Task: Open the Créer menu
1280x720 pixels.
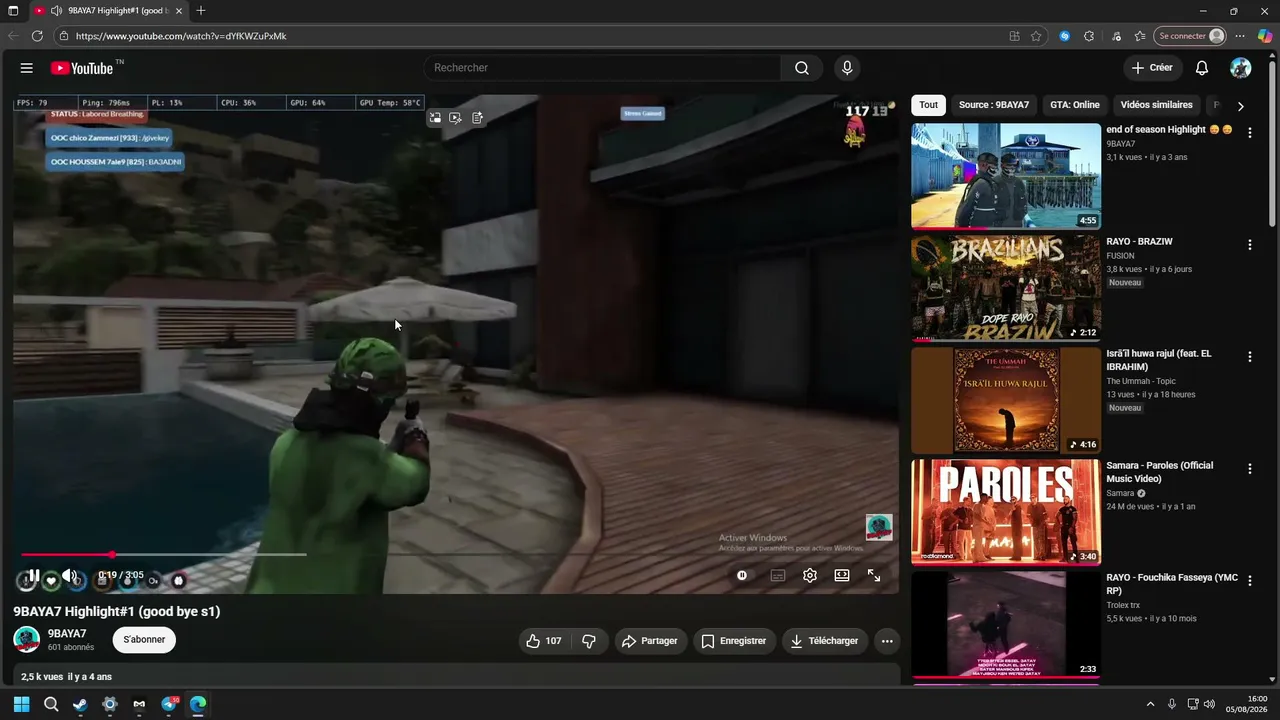Action: [1152, 68]
